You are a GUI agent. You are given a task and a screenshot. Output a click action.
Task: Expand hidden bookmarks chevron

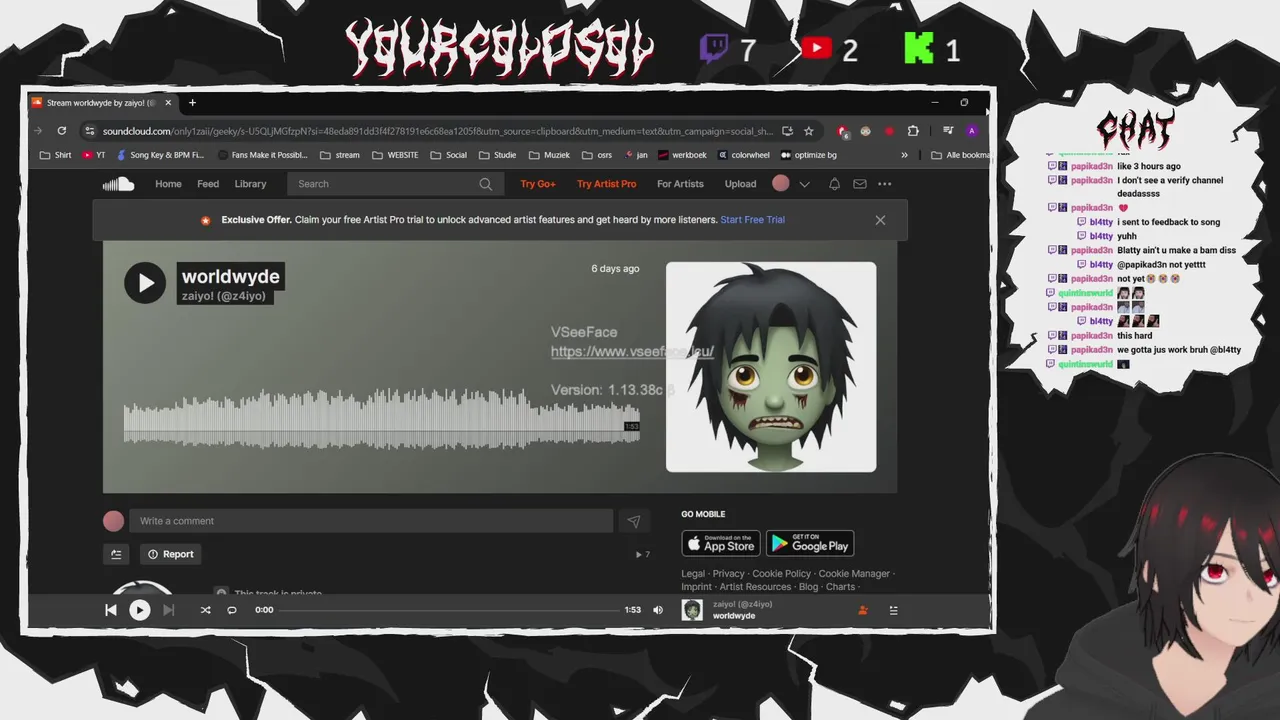(904, 155)
